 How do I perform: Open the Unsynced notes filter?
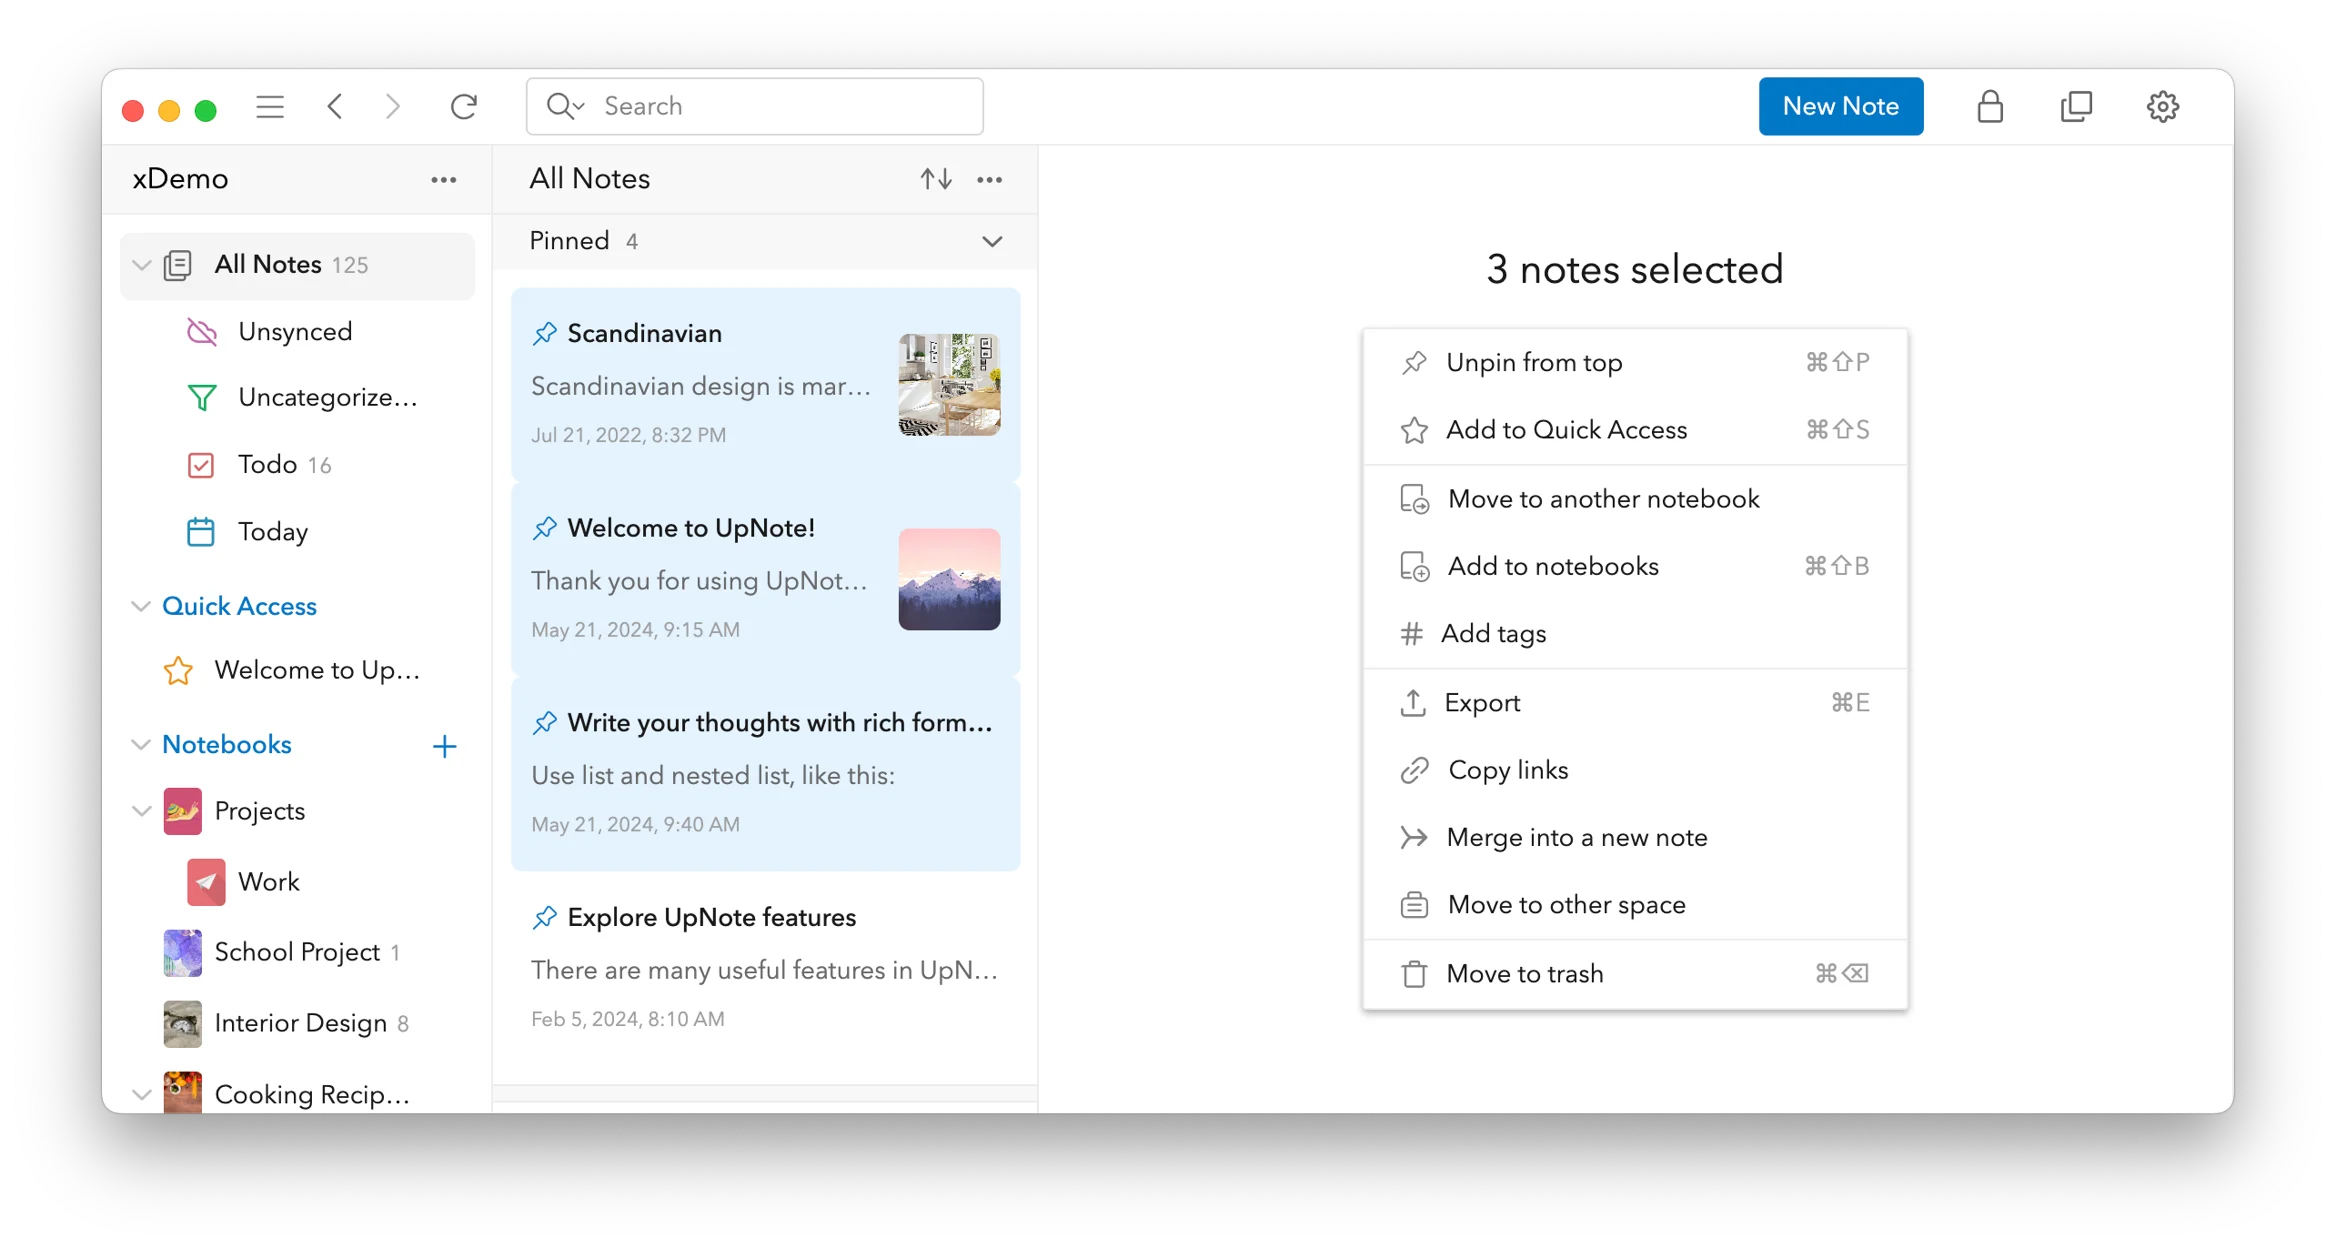(x=294, y=332)
